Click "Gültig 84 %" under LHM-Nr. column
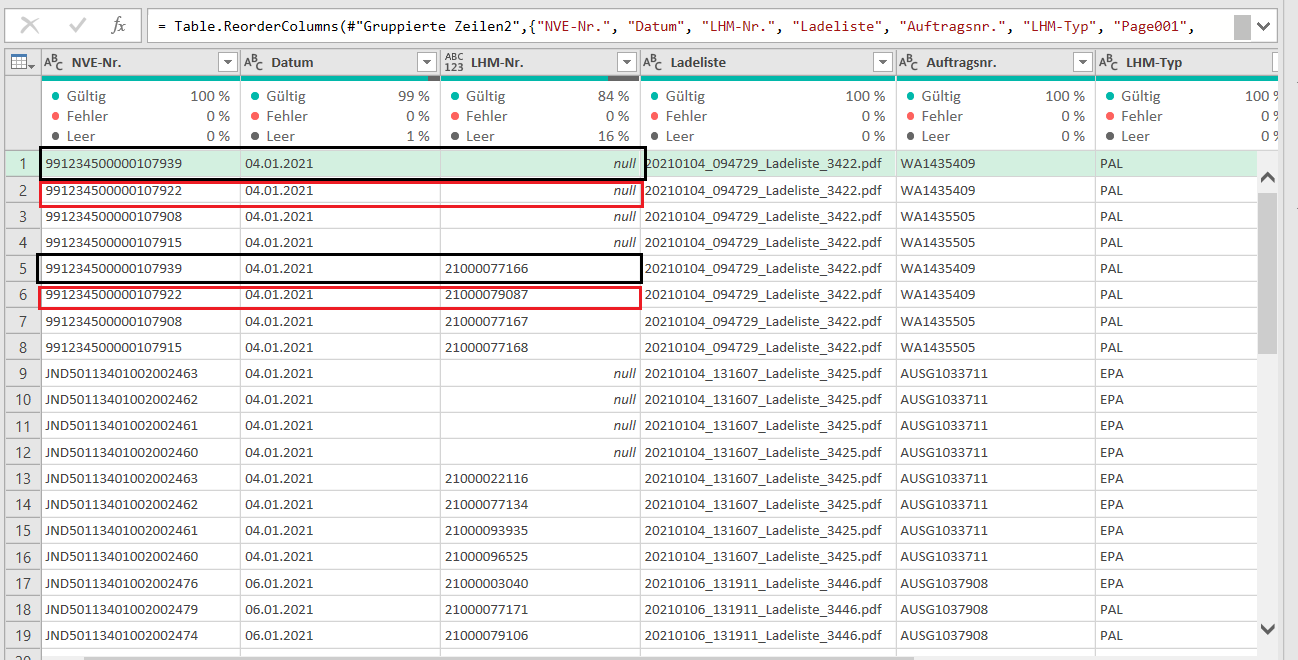Screen dimensions: 1298x660 point(541,96)
